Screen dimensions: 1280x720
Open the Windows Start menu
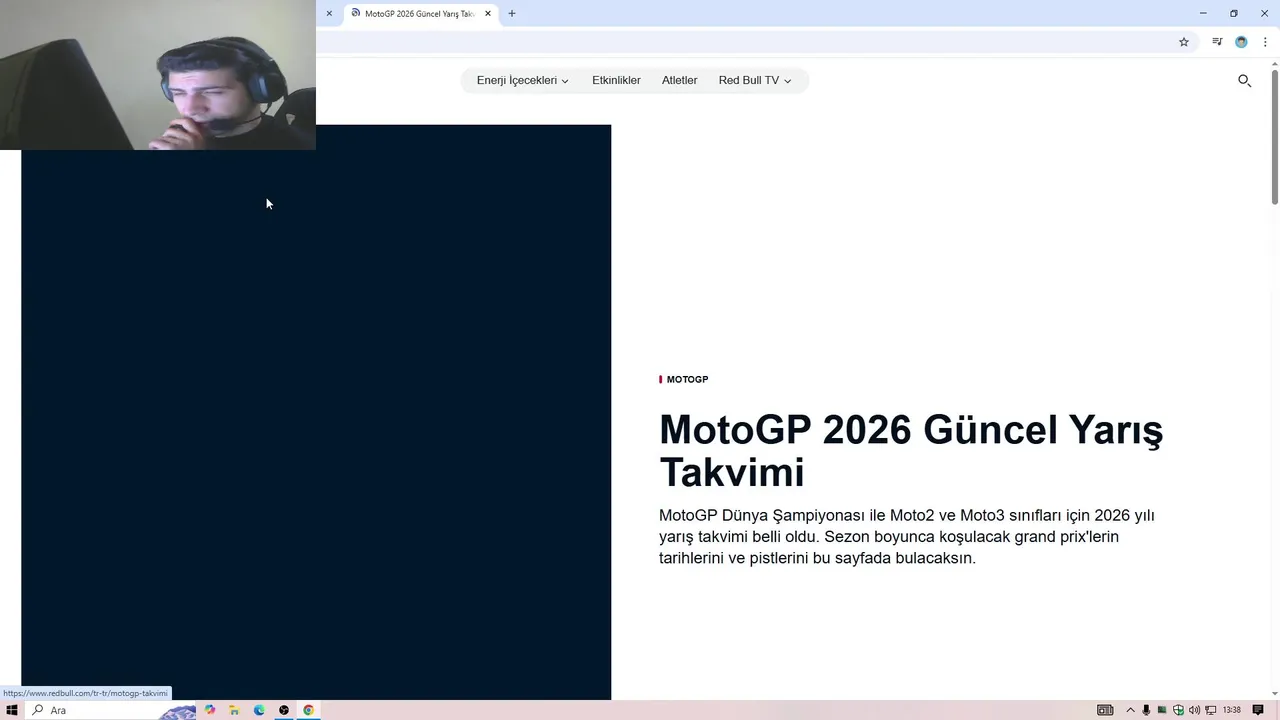pos(12,710)
